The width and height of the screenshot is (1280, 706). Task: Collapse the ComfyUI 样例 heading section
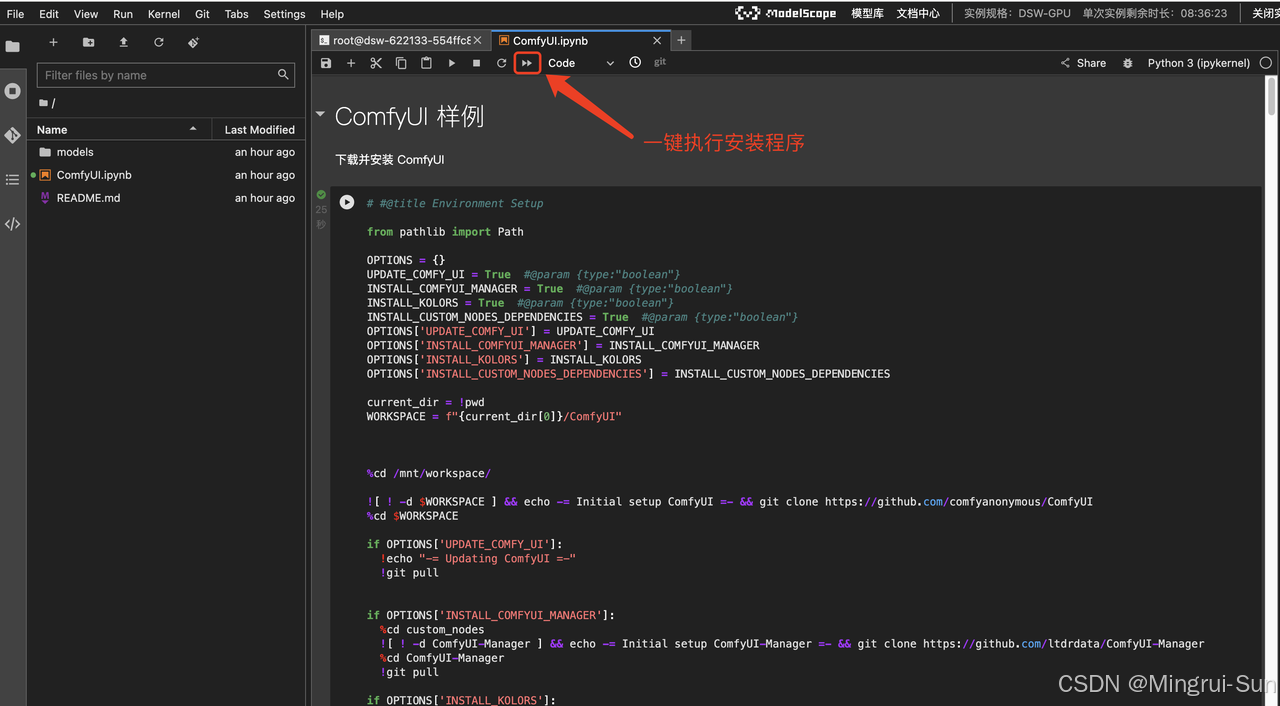point(320,115)
